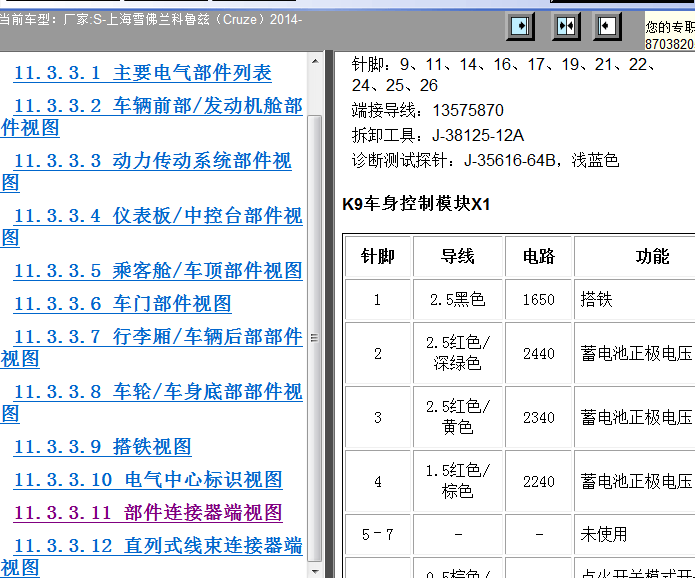Click the 针脚 column header
Image resolution: width=695 pixels, height=578 pixels.
click(x=378, y=256)
